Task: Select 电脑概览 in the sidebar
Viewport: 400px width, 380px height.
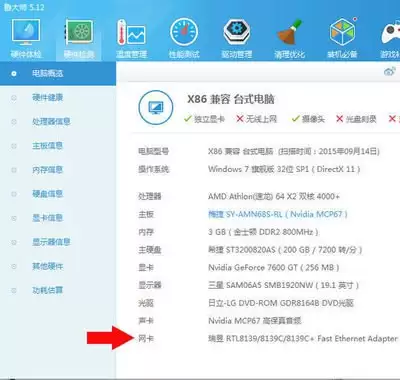Action: pyautogui.click(x=58, y=73)
